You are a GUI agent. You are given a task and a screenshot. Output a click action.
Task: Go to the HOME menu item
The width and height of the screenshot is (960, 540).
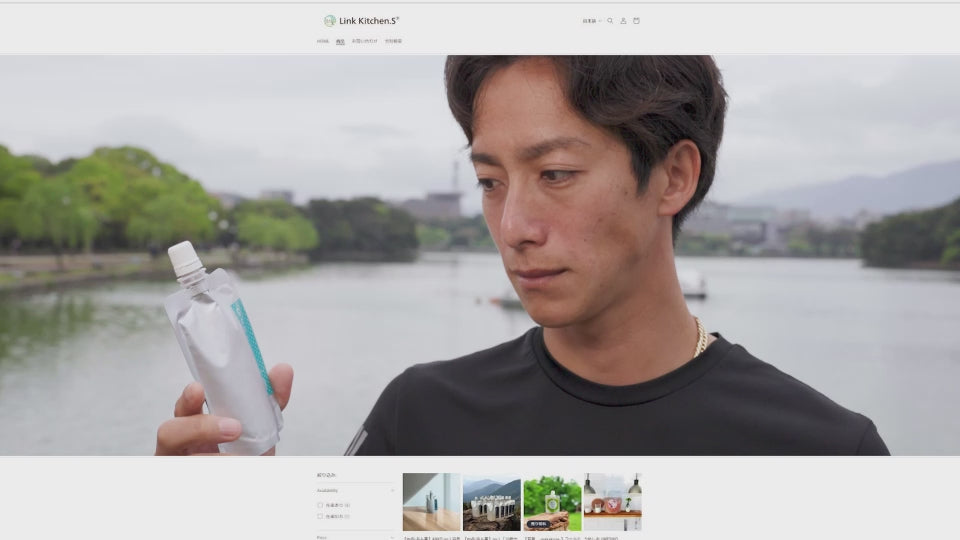pyautogui.click(x=323, y=41)
